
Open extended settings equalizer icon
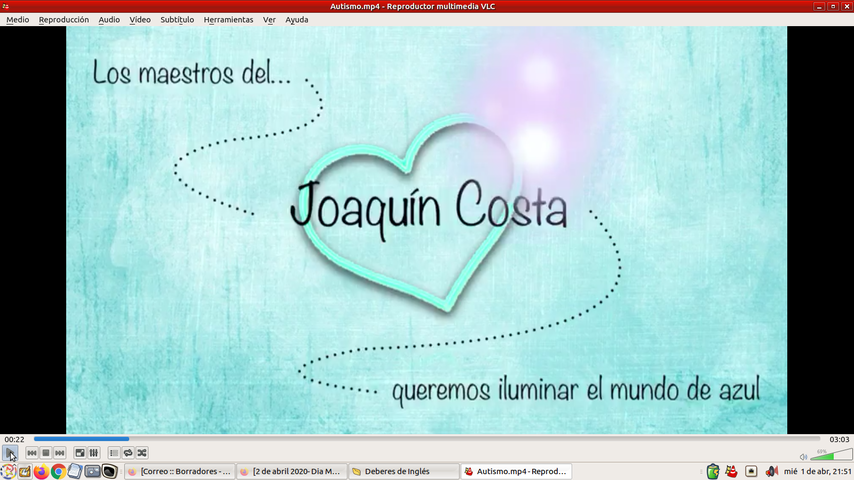94,453
